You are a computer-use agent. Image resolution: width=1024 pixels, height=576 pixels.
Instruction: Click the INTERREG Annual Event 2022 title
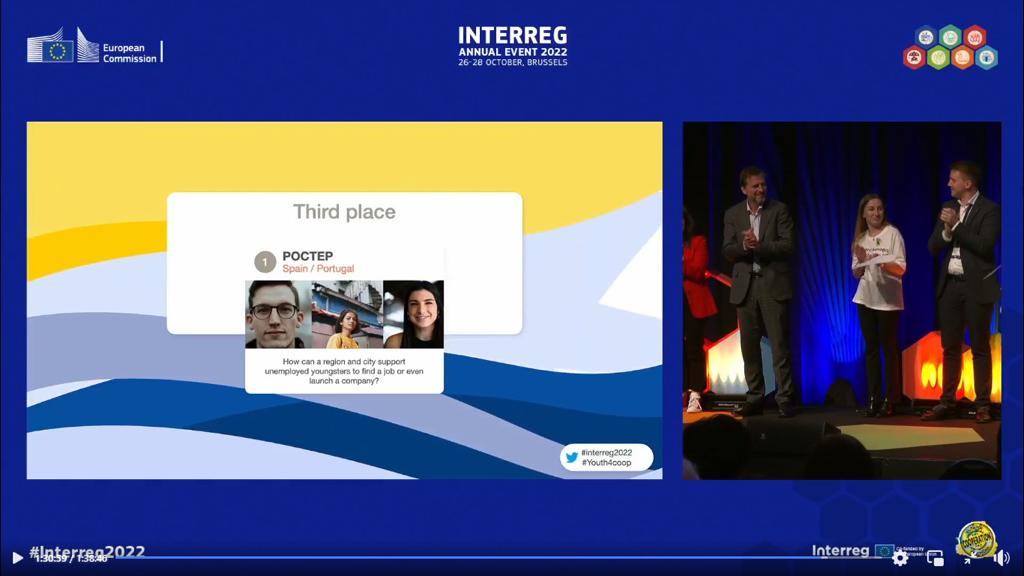pos(512,46)
